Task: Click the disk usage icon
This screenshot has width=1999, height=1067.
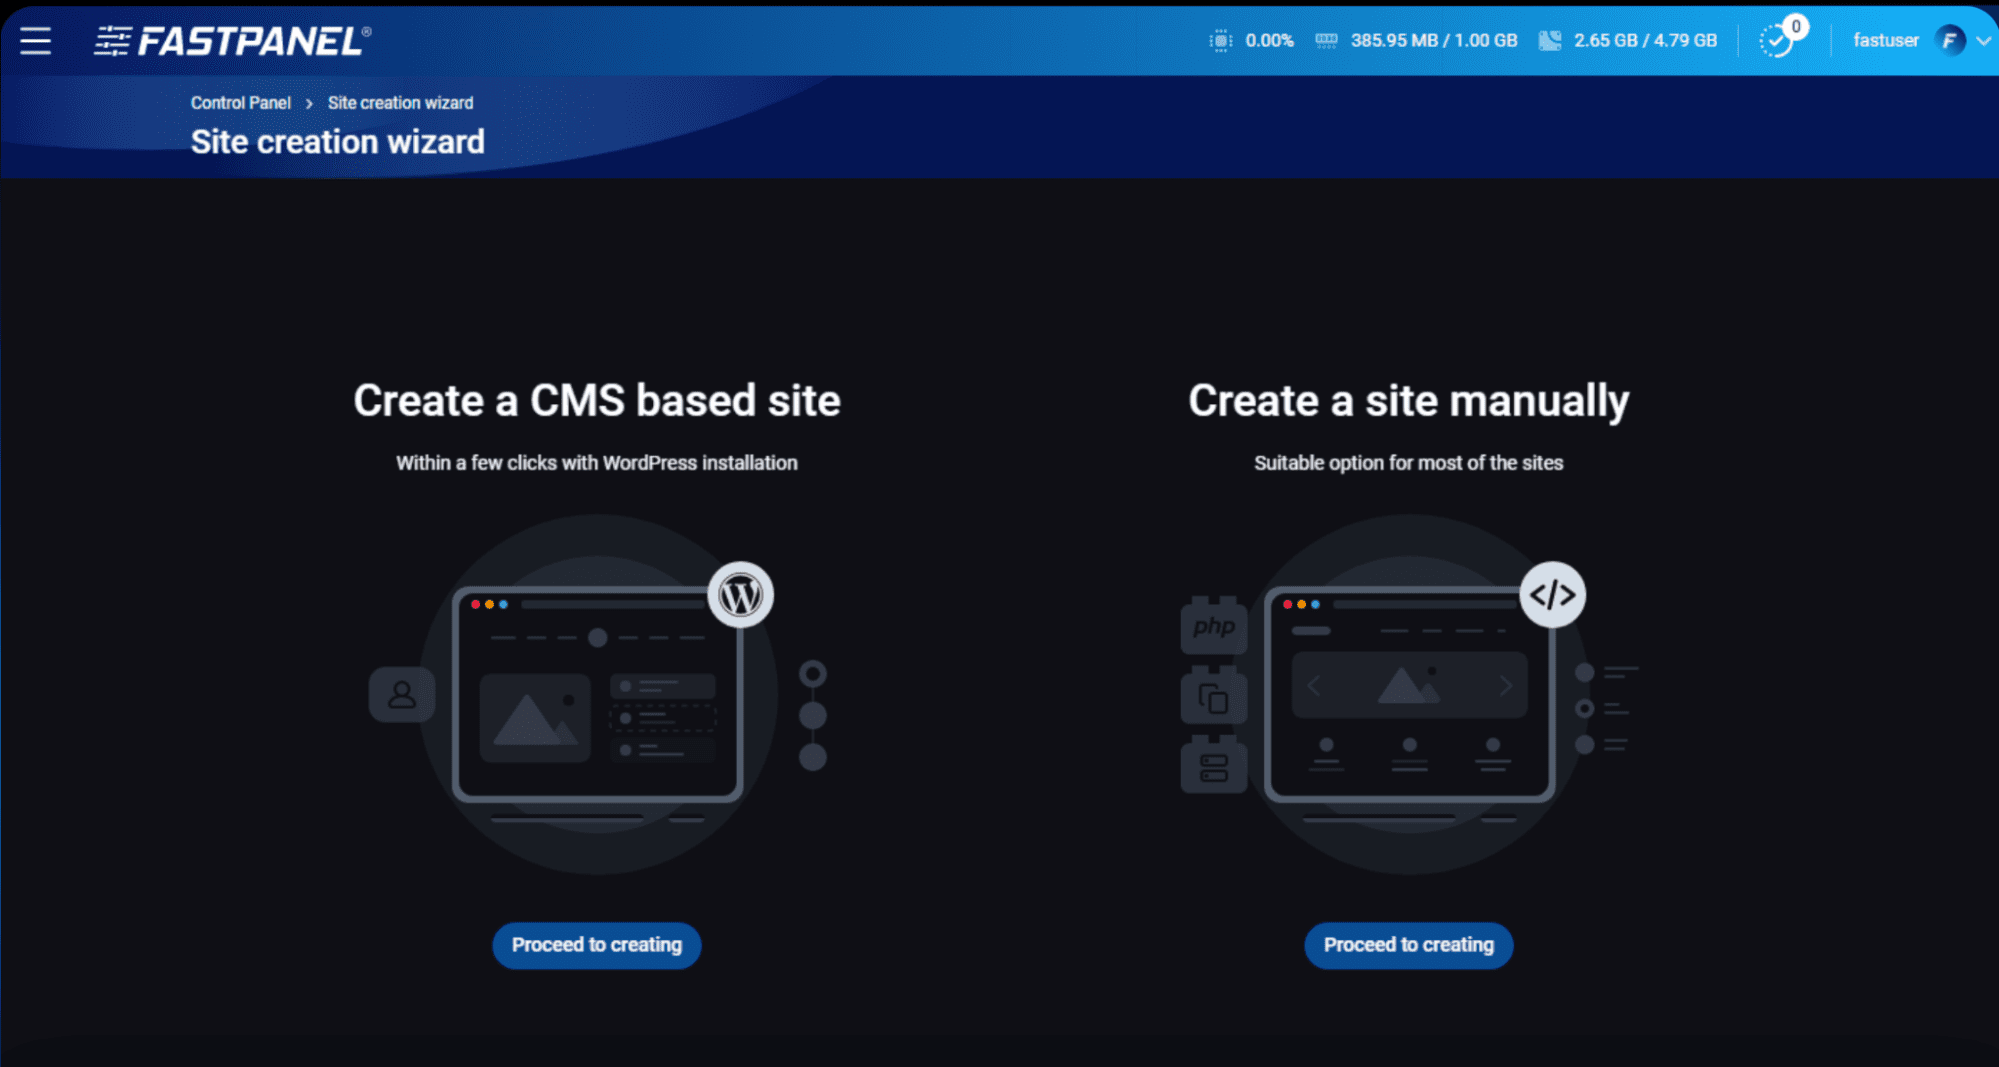Action: pos(1549,40)
